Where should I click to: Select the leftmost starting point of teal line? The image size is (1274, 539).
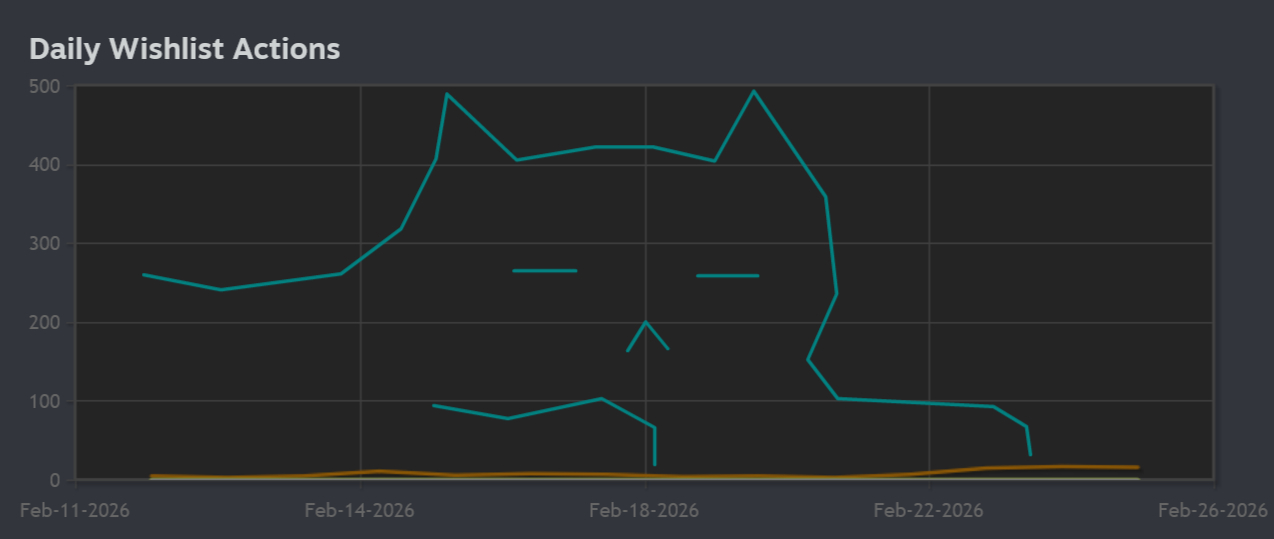[144, 274]
